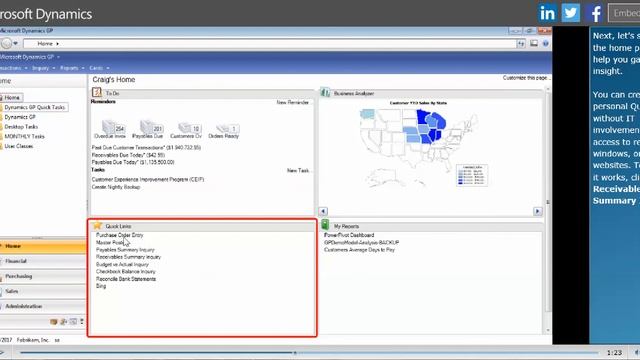Open Reconcile Bank Statements quick link
This screenshot has height=360, width=640.
[x=126, y=279]
